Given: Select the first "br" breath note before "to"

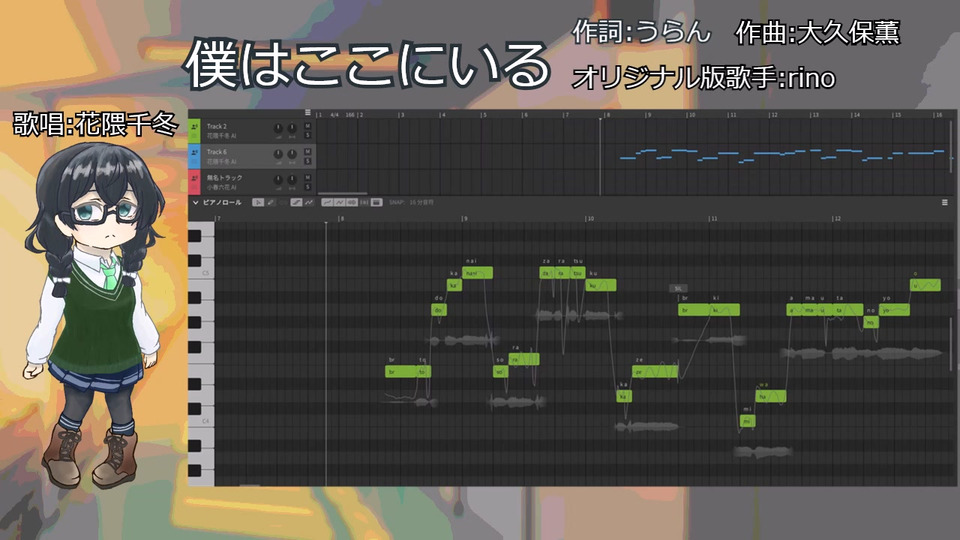Looking at the screenshot, I should (x=401, y=372).
